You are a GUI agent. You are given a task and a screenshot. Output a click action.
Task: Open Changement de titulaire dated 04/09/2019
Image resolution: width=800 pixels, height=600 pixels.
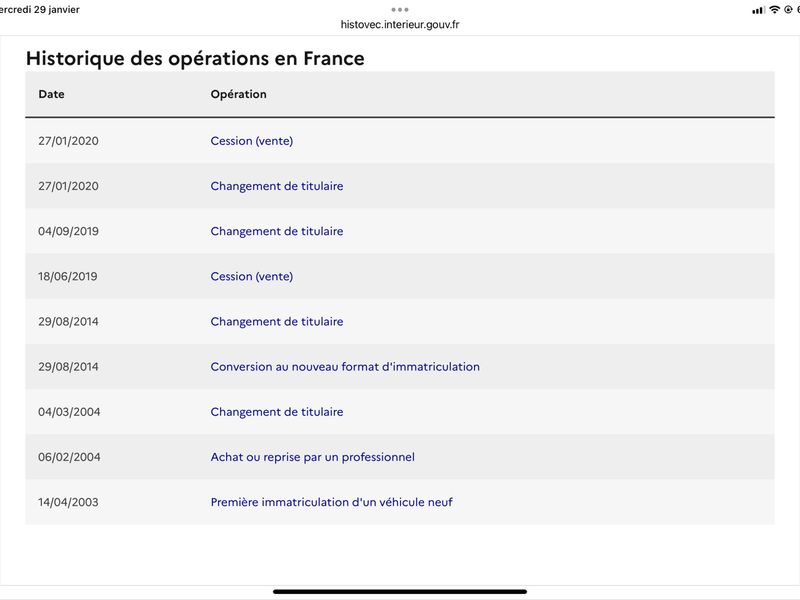point(277,231)
